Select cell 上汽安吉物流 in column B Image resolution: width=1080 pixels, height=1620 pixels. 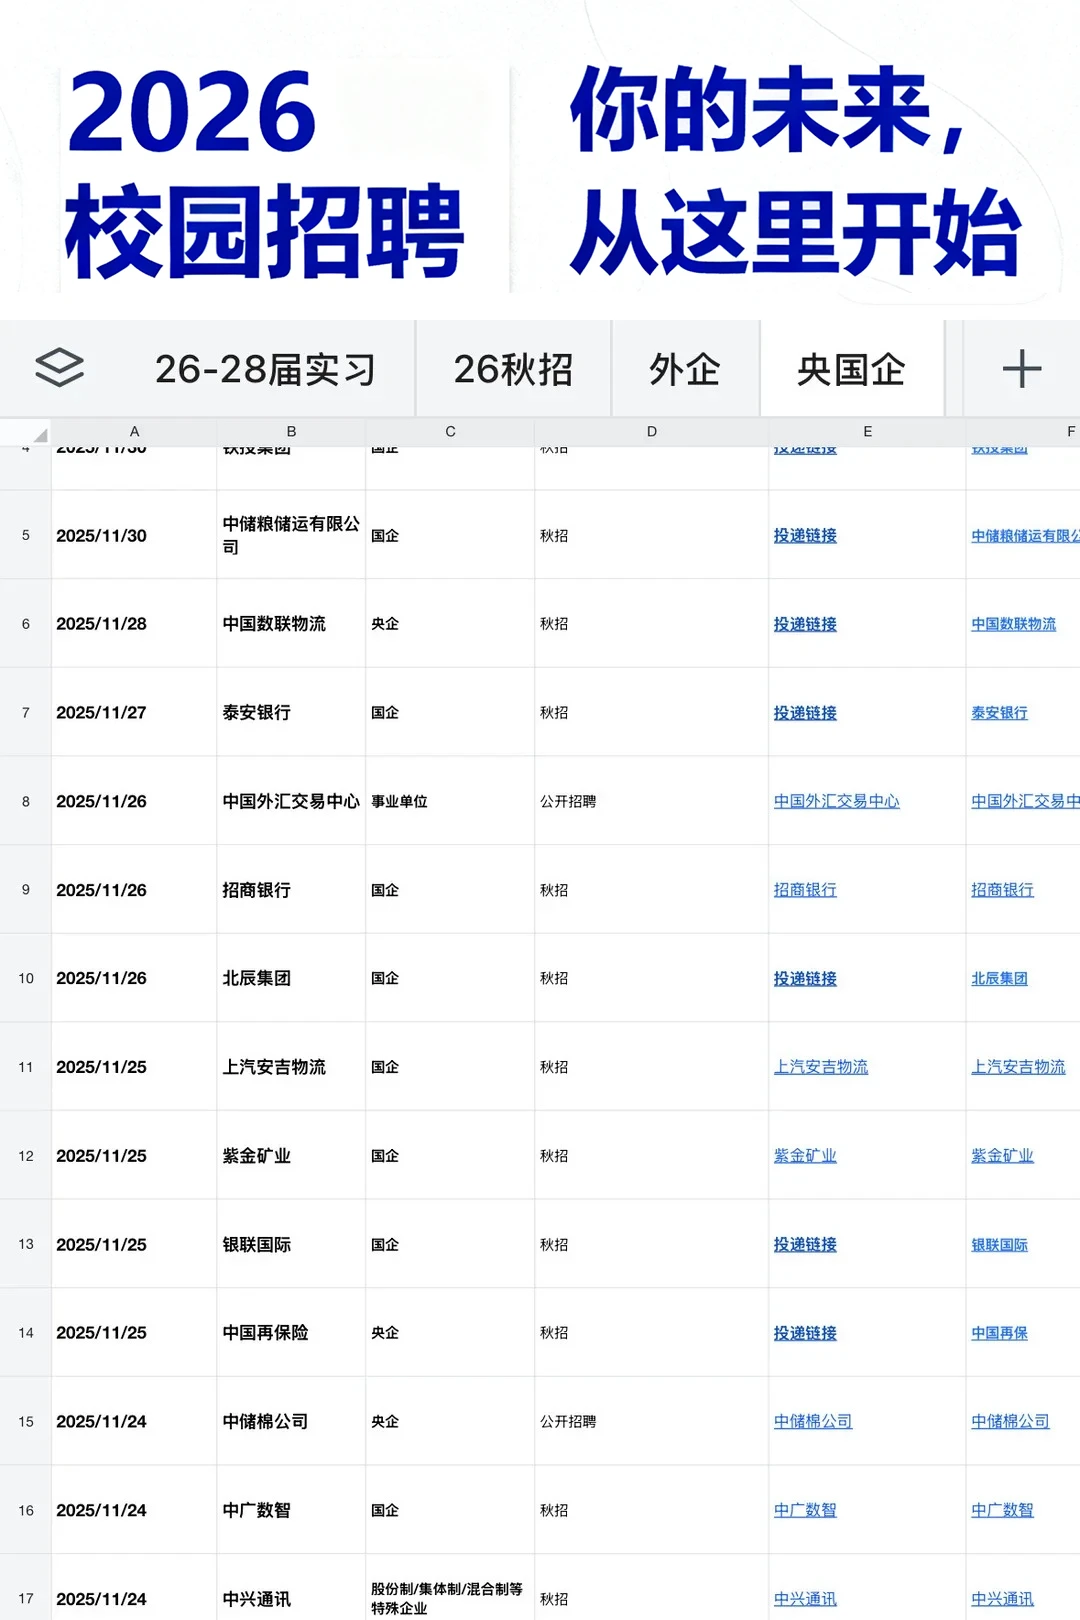click(x=291, y=1067)
